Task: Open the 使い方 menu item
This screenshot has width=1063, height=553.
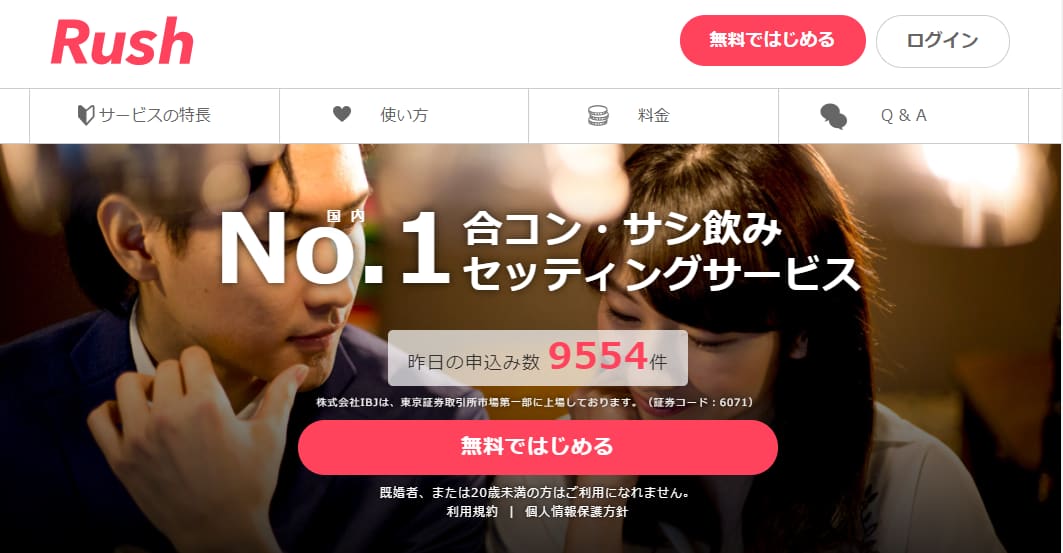Action: [x=404, y=116]
